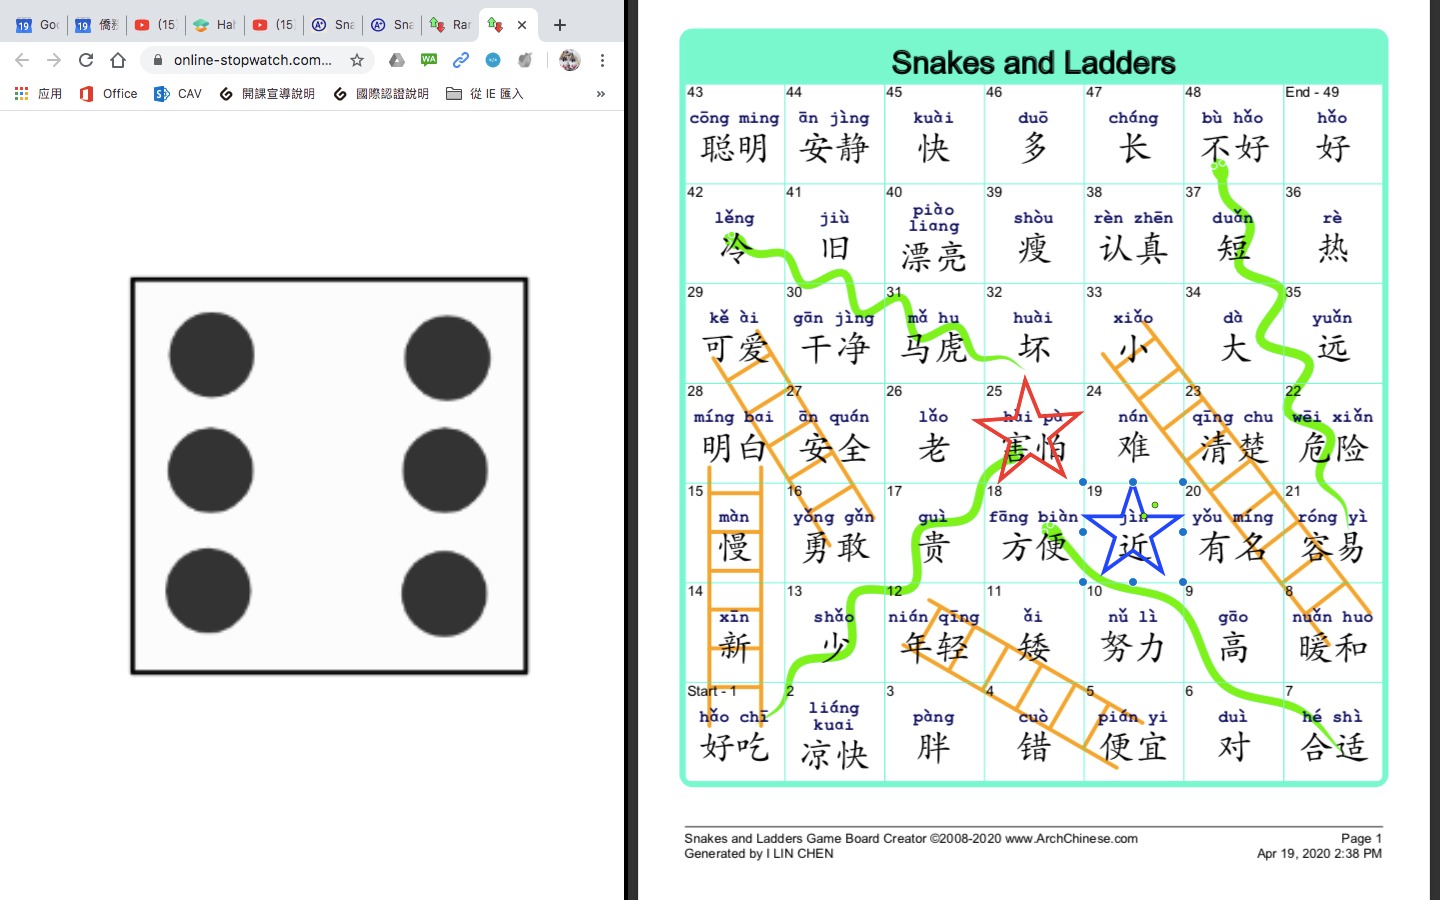
Task: Show hidden bookmarks with the chevron
Action: 601,94
